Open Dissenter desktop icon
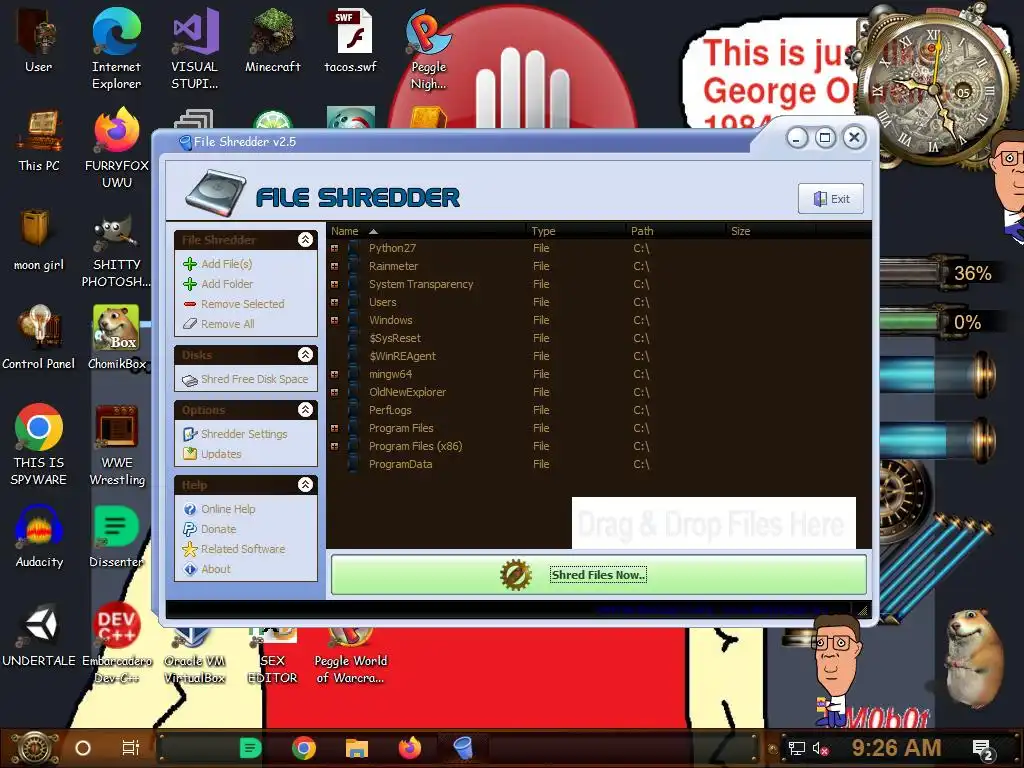This screenshot has height=768, width=1024. (x=116, y=536)
